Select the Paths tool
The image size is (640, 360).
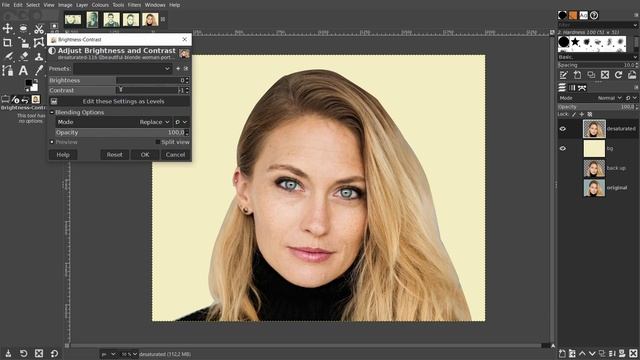7,70
